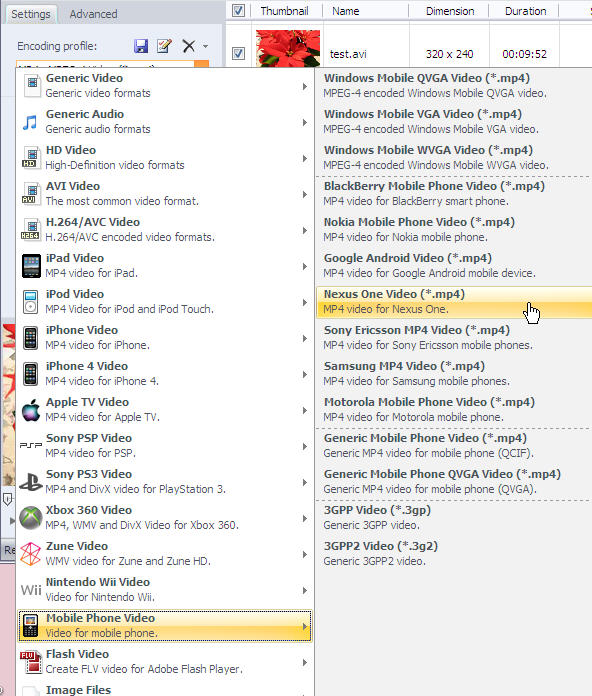Image resolution: width=592 pixels, height=696 pixels.
Task: Select 3GPP Video (*.3gp) profile
Action: tap(454, 517)
